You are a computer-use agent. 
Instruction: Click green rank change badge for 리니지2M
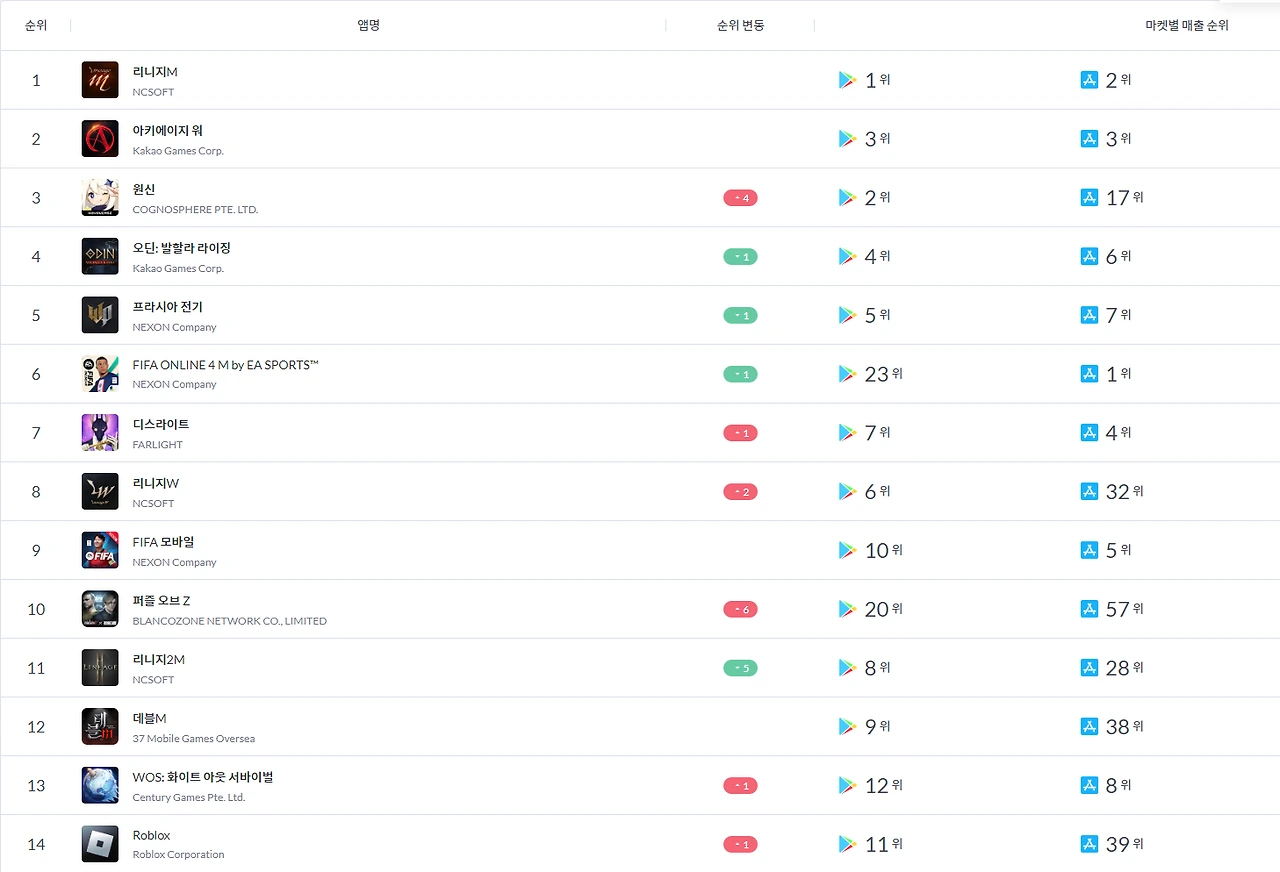(x=740, y=668)
